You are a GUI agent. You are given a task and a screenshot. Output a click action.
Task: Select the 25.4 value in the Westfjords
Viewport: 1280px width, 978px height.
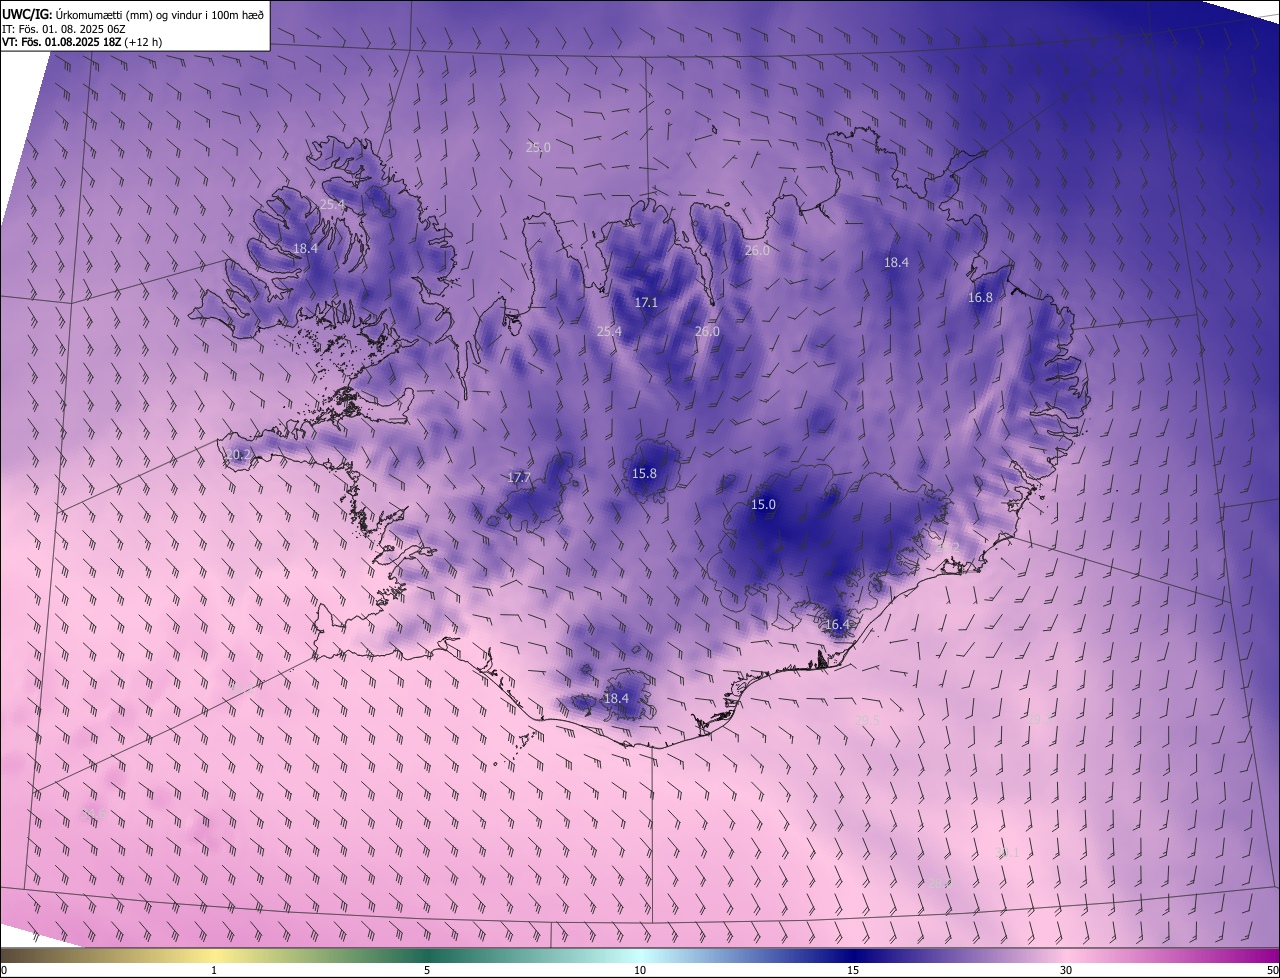pyautogui.click(x=332, y=204)
